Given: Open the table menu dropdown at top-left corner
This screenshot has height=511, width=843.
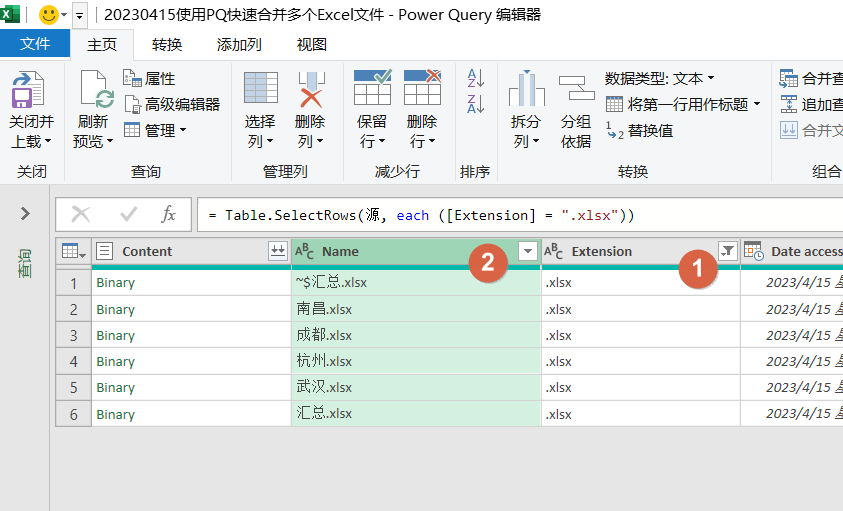Looking at the screenshot, I should point(74,251).
